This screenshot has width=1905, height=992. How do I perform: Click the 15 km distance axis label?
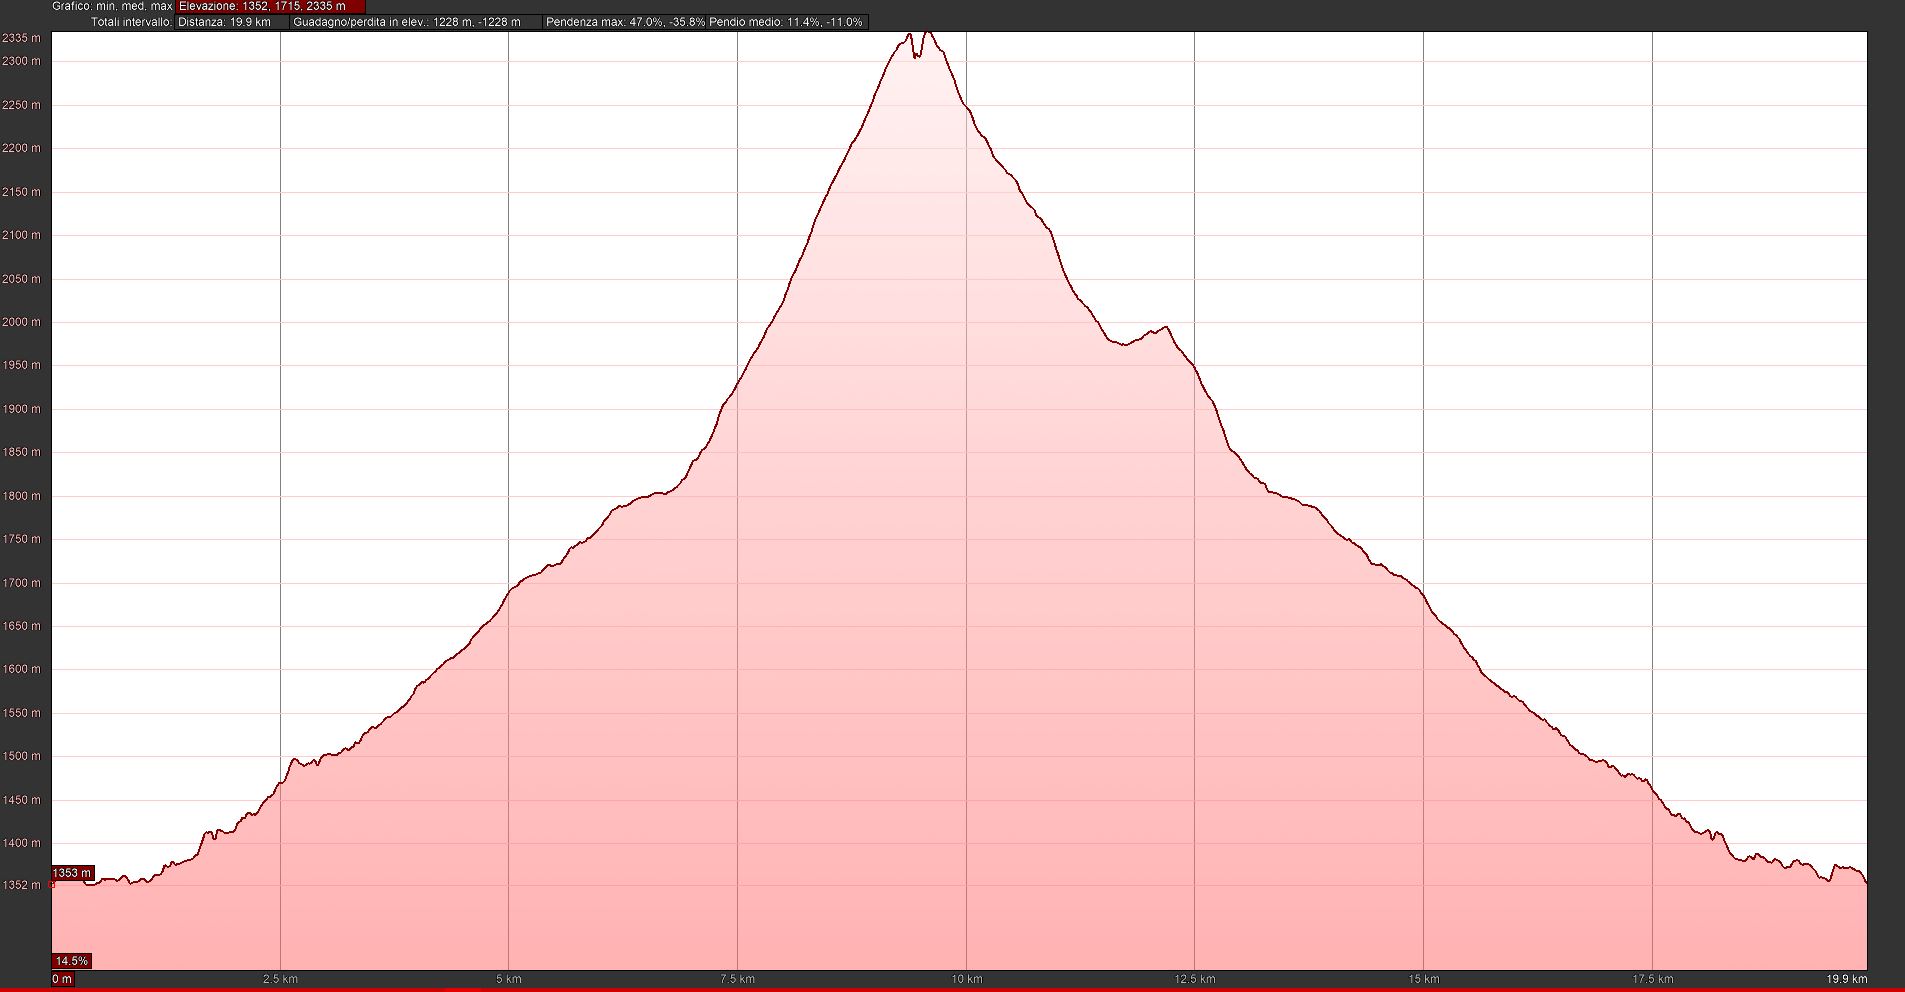1423,979
